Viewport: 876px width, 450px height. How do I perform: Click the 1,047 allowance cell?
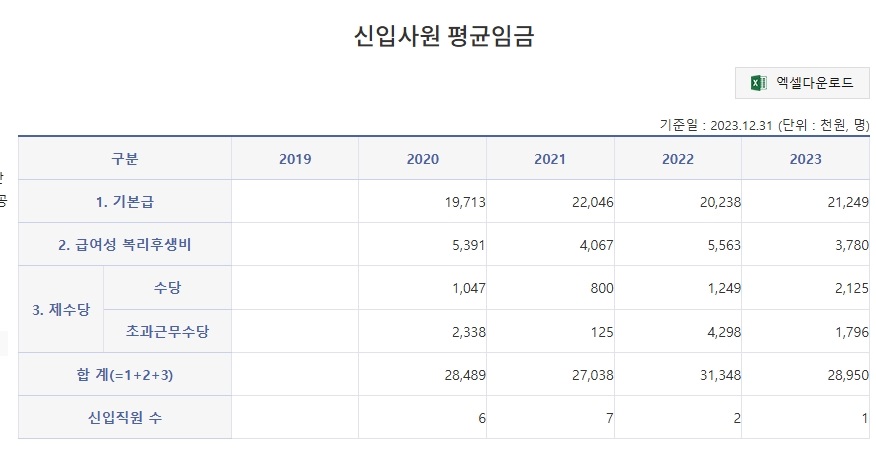click(422, 288)
